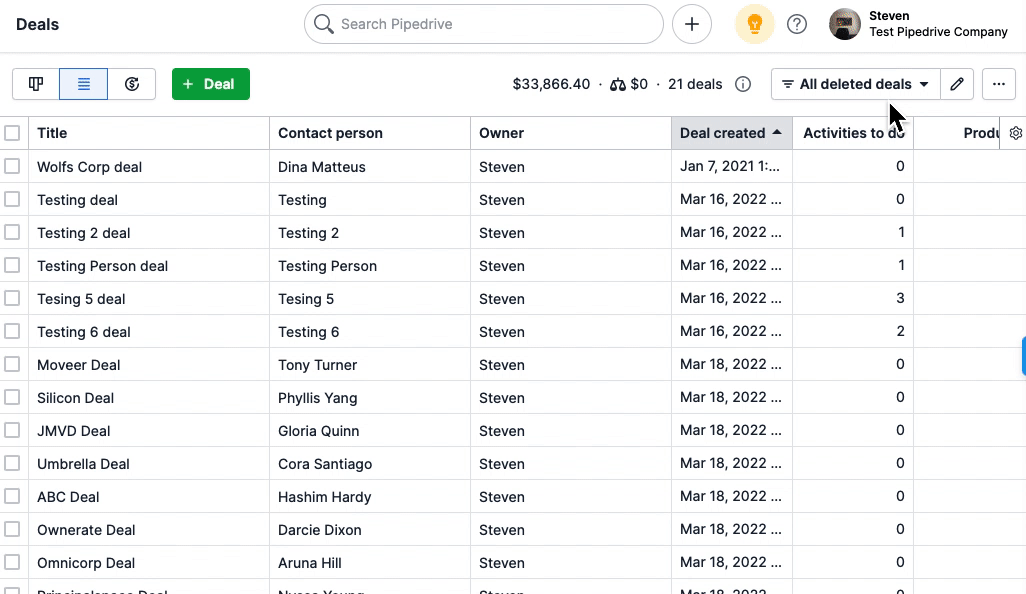This screenshot has height=594, width=1026.
Task: Open the column settings gear
Action: [1016, 133]
